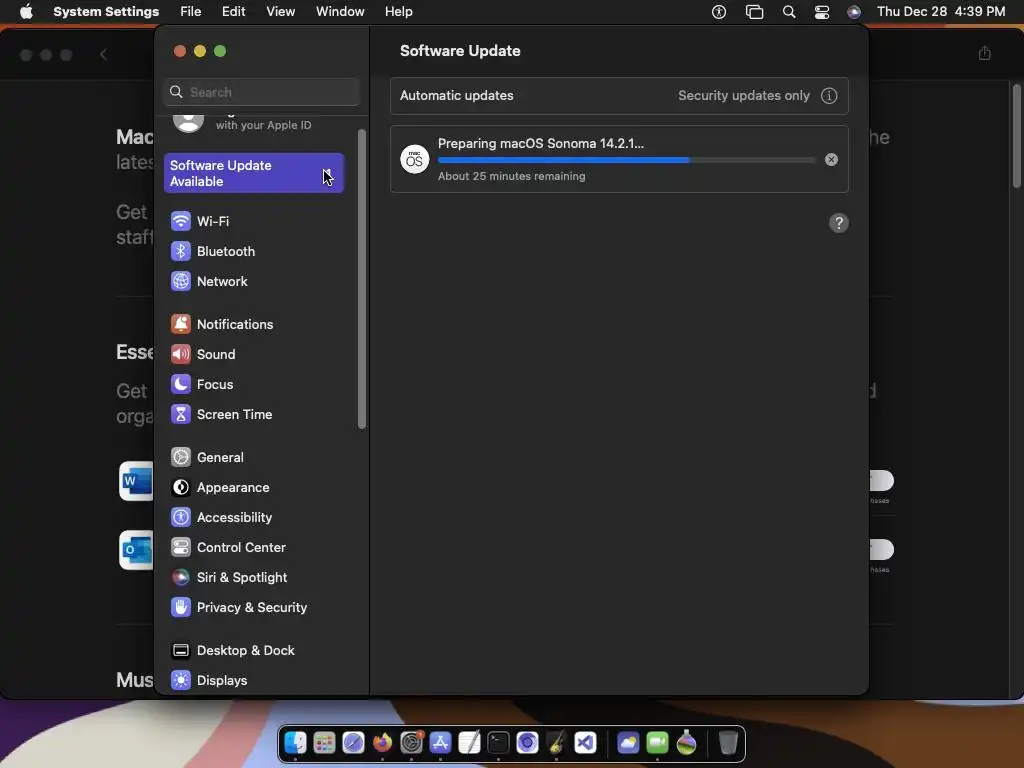Viewport: 1024px width, 768px height.
Task: Open Control Center from menu bar
Action: tap(822, 12)
